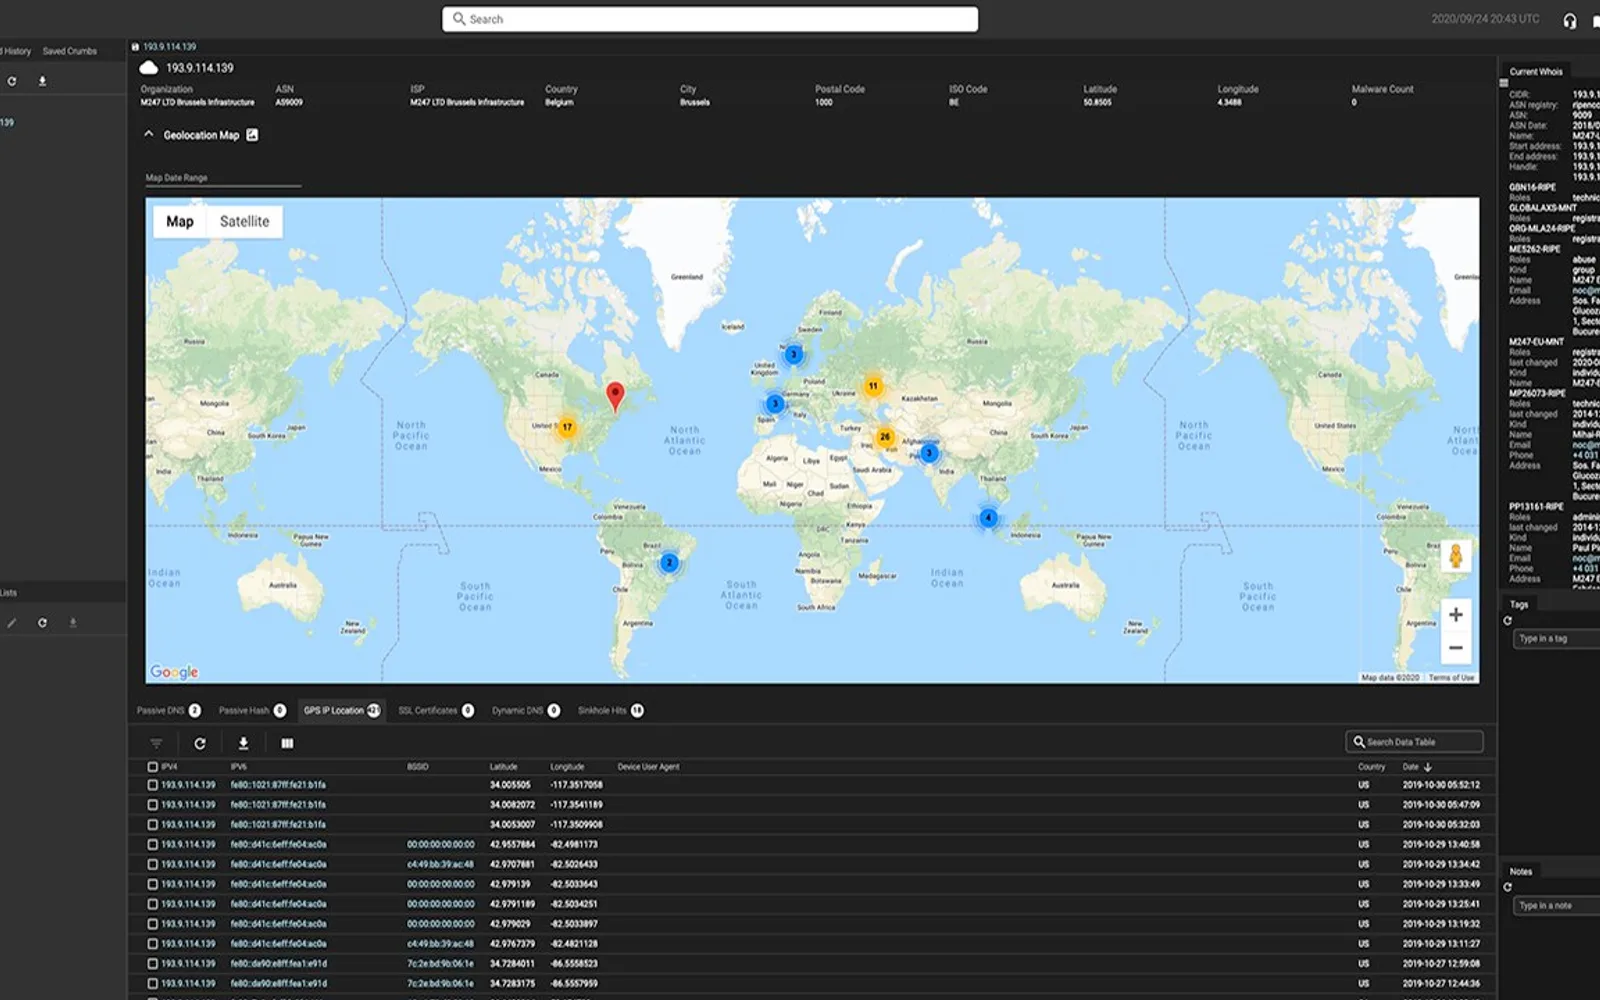
Task: Click the Type in a note field
Action: [x=1557, y=906]
